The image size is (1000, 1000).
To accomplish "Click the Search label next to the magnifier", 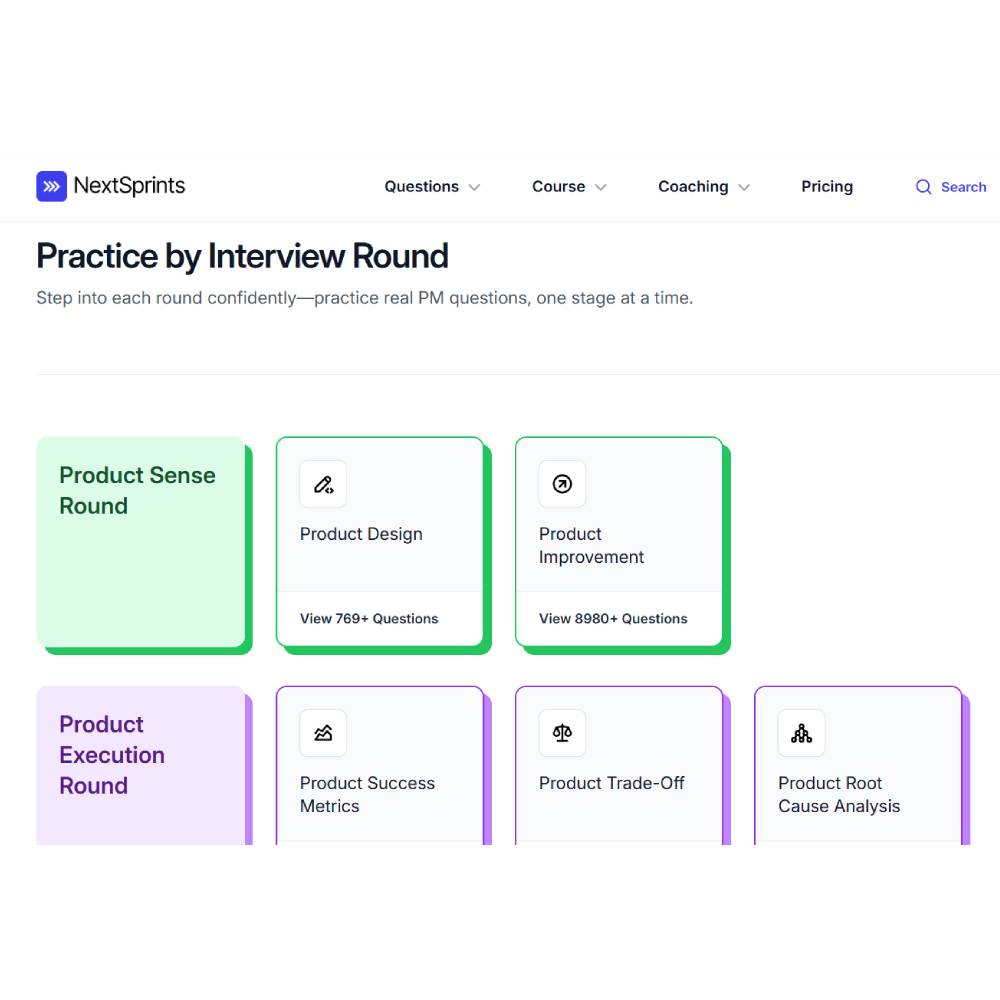I will [964, 187].
